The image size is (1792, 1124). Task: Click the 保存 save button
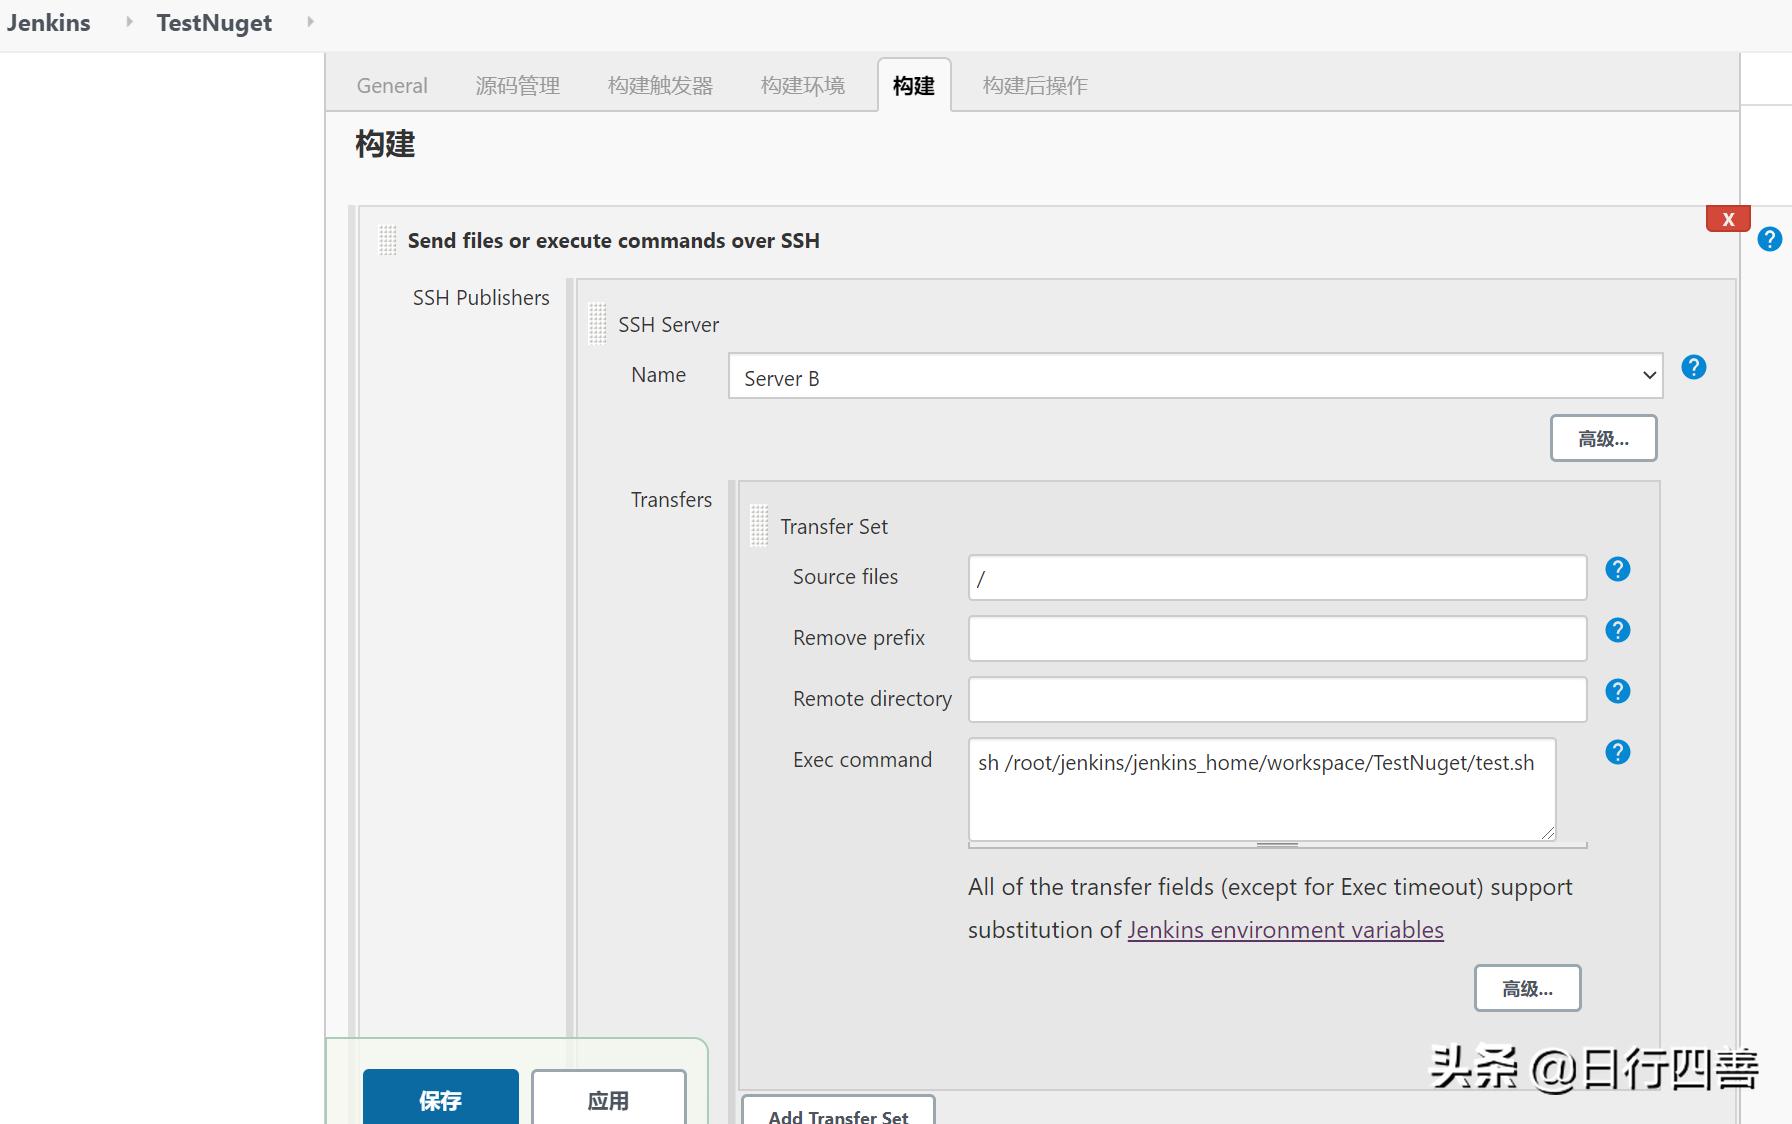440,1099
